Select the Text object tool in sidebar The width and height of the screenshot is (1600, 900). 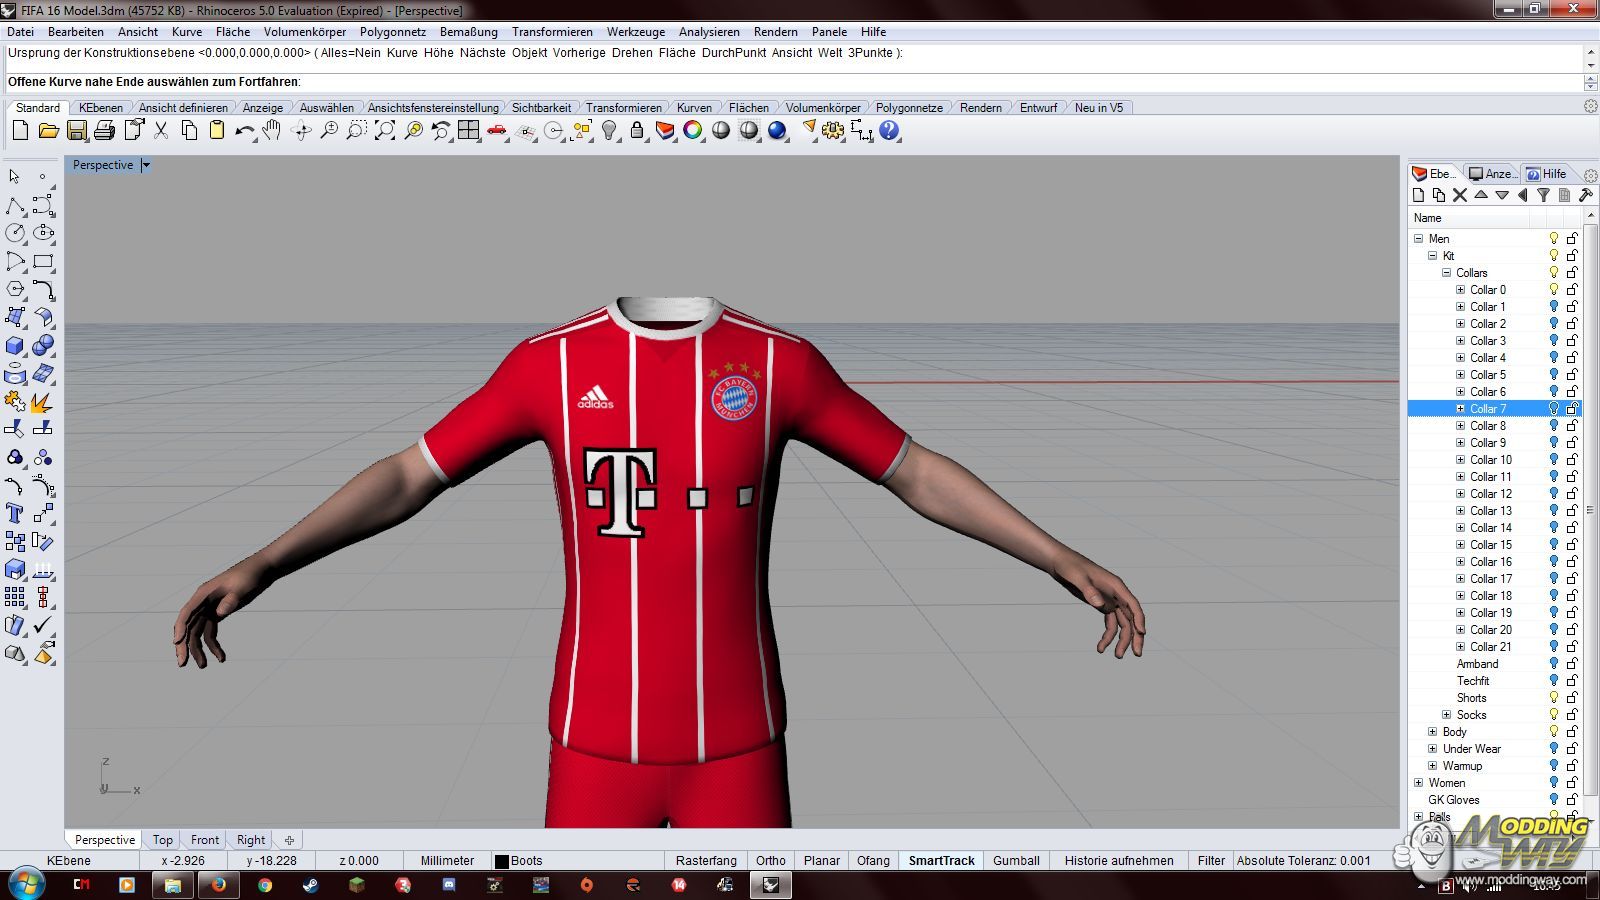click(15, 513)
